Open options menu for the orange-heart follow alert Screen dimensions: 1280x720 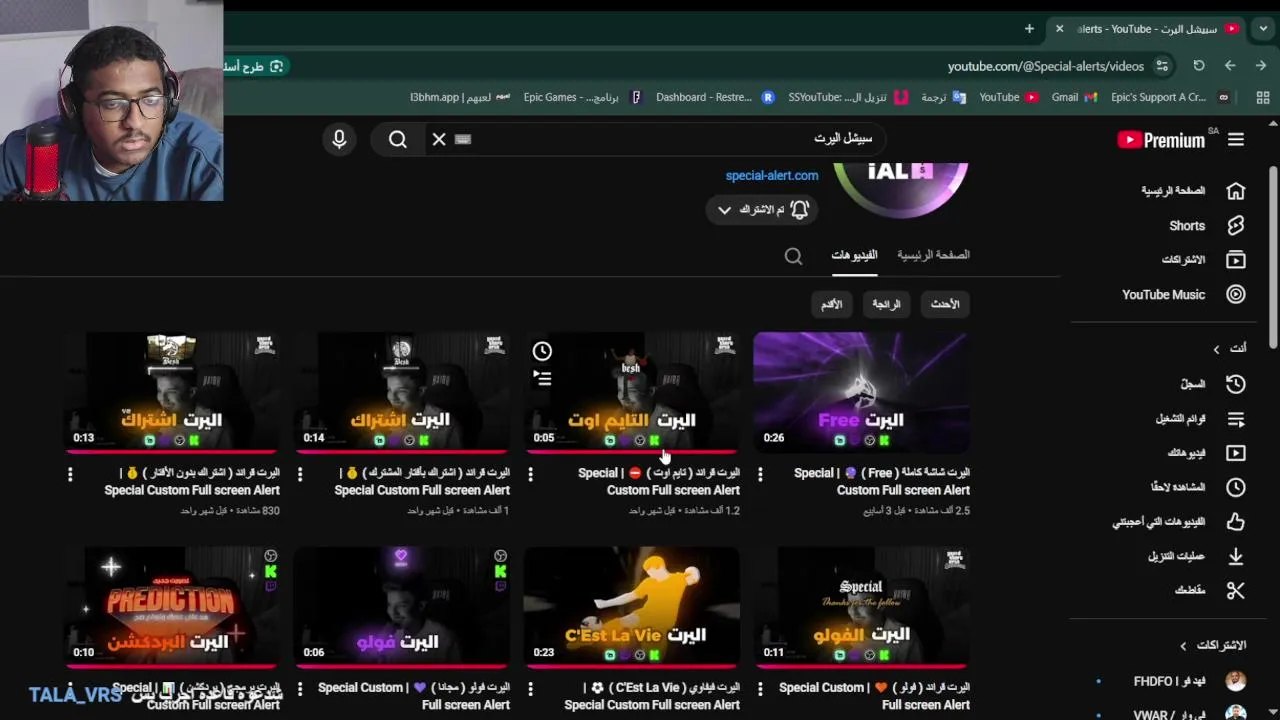point(760,689)
